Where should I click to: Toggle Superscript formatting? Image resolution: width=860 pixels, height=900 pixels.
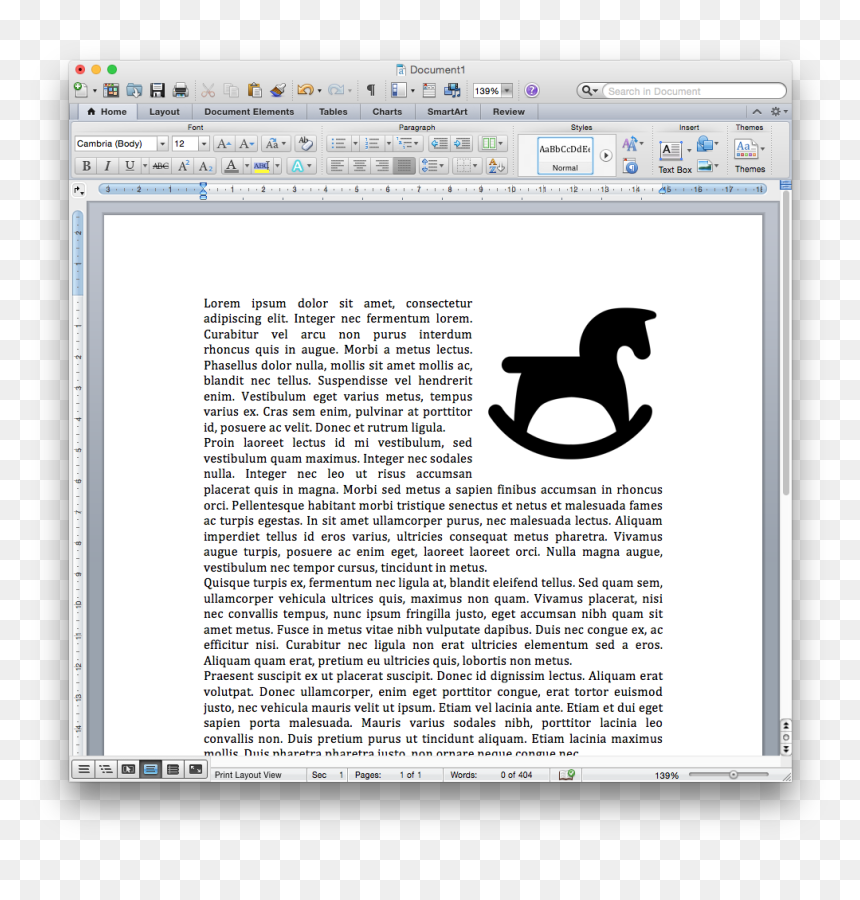click(183, 166)
